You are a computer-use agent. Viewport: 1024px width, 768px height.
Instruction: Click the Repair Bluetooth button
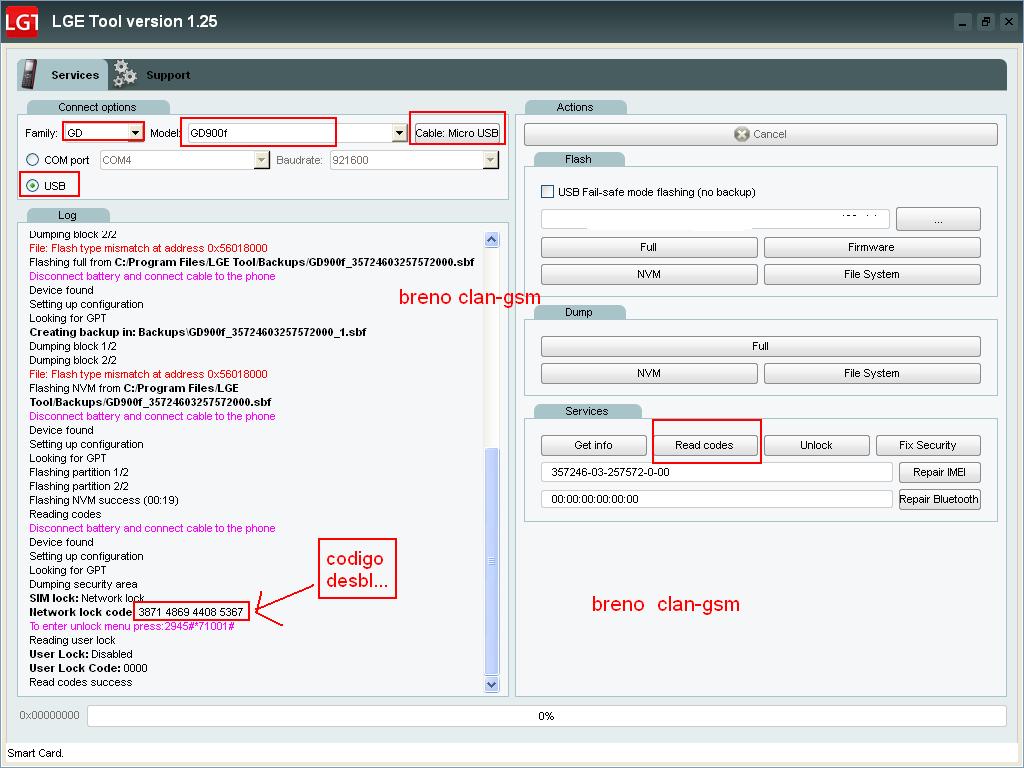click(939, 500)
